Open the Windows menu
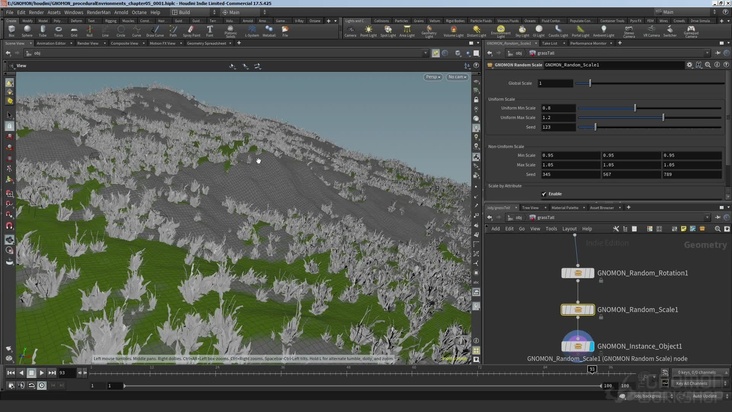 click(x=73, y=12)
